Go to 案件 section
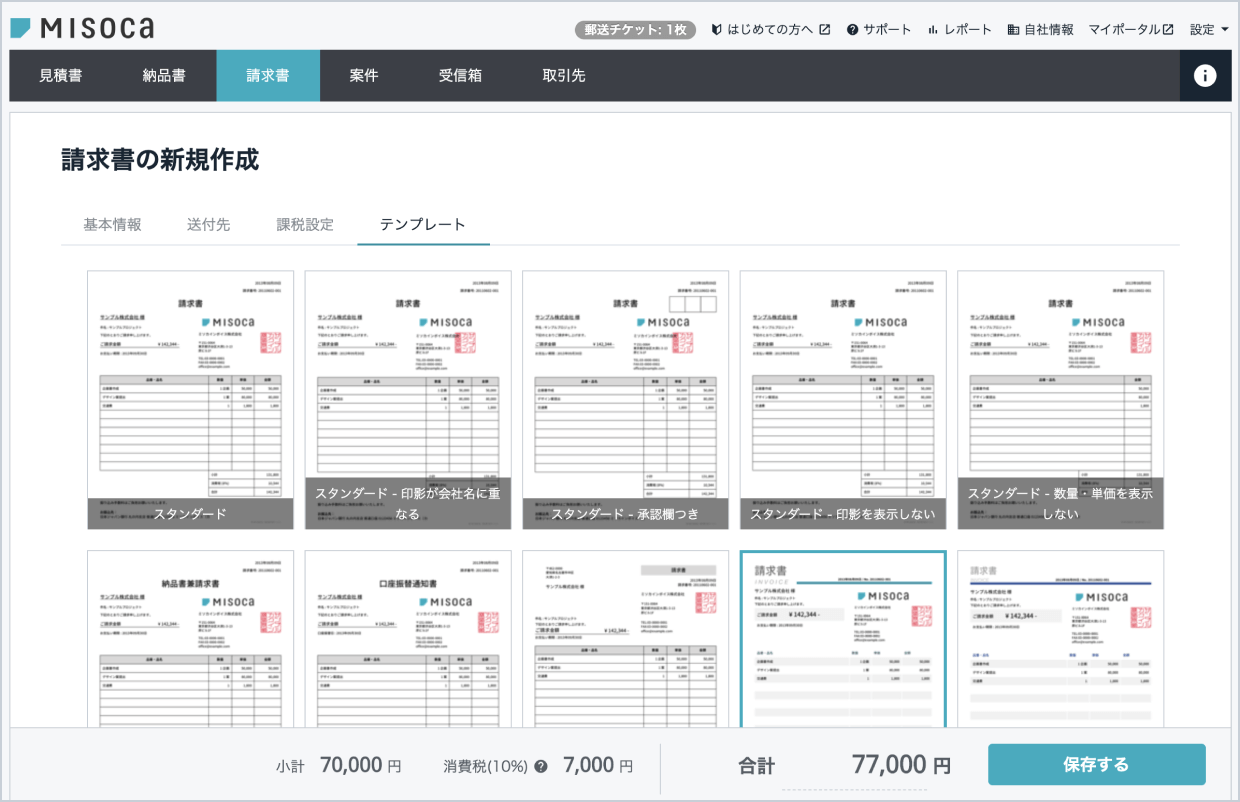The width and height of the screenshot is (1240, 802). (x=364, y=76)
